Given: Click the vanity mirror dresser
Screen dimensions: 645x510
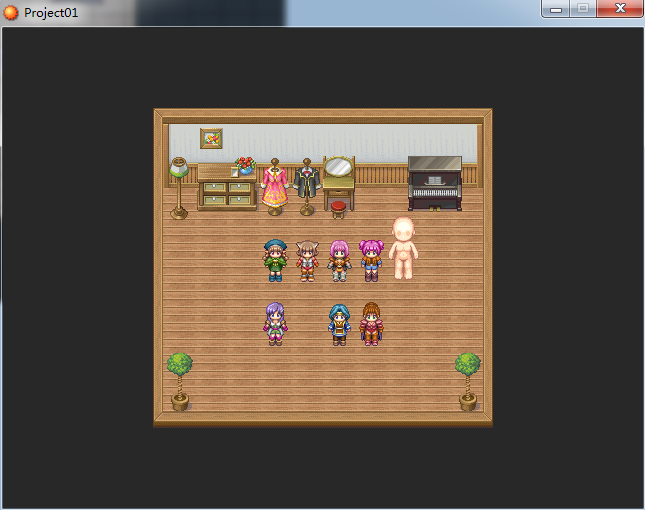Looking at the screenshot, I should click(339, 183).
